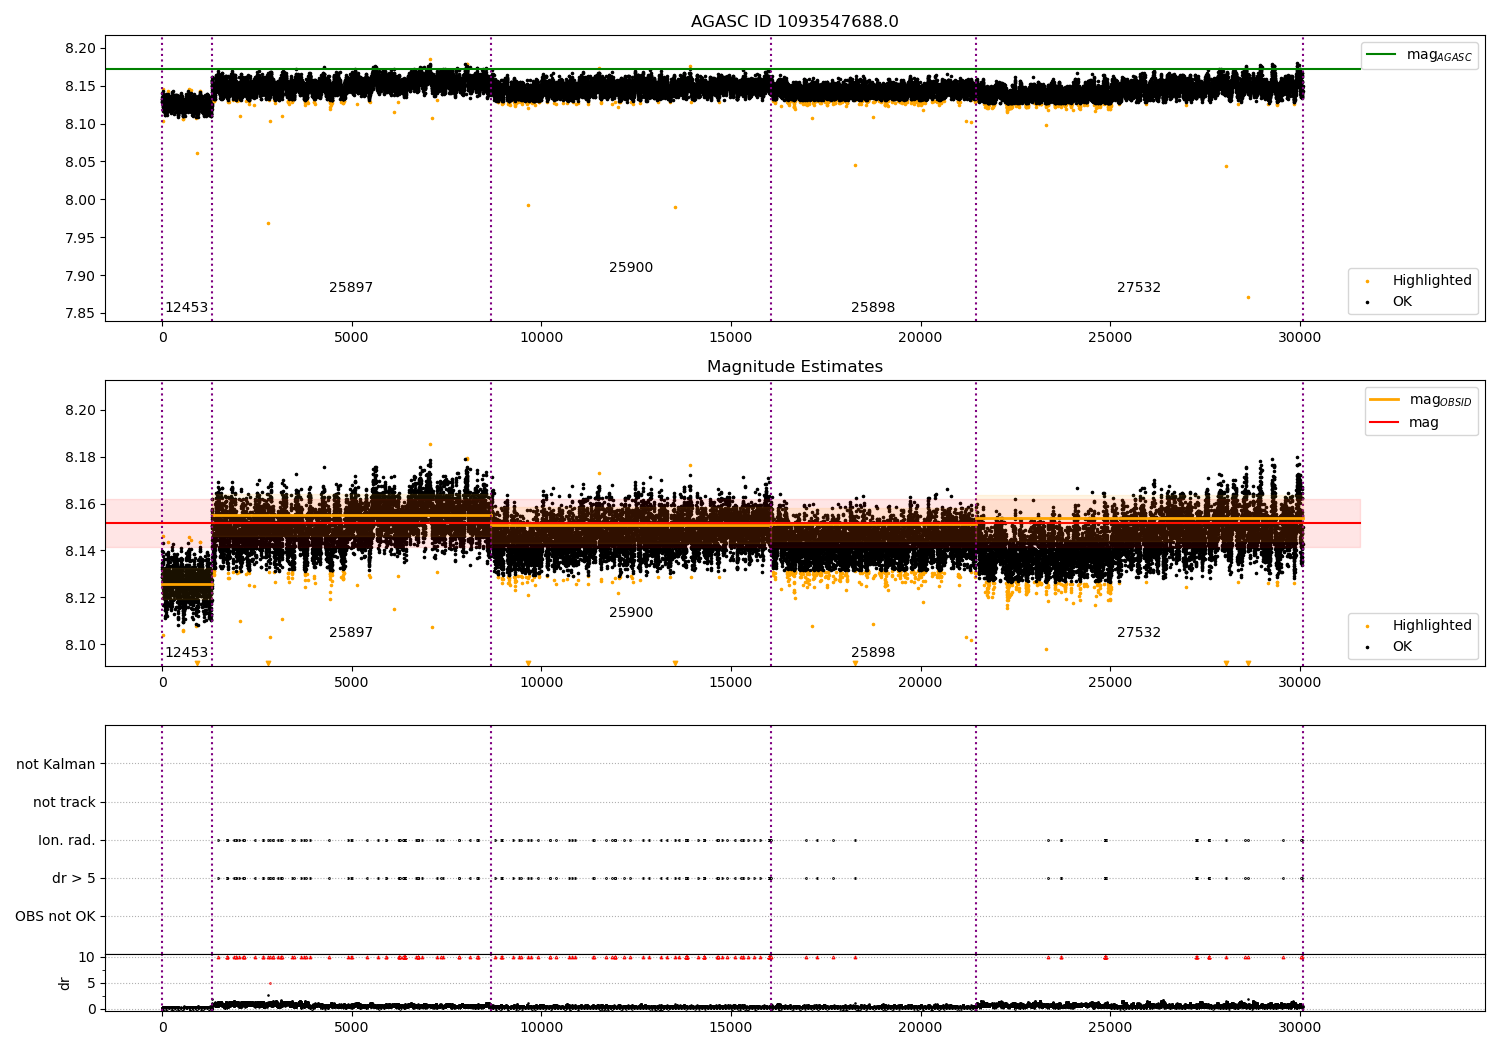The width and height of the screenshot is (1500, 1050).
Task: Click the "Magnitude Estimates" plot title
Action: pyautogui.click(x=794, y=367)
